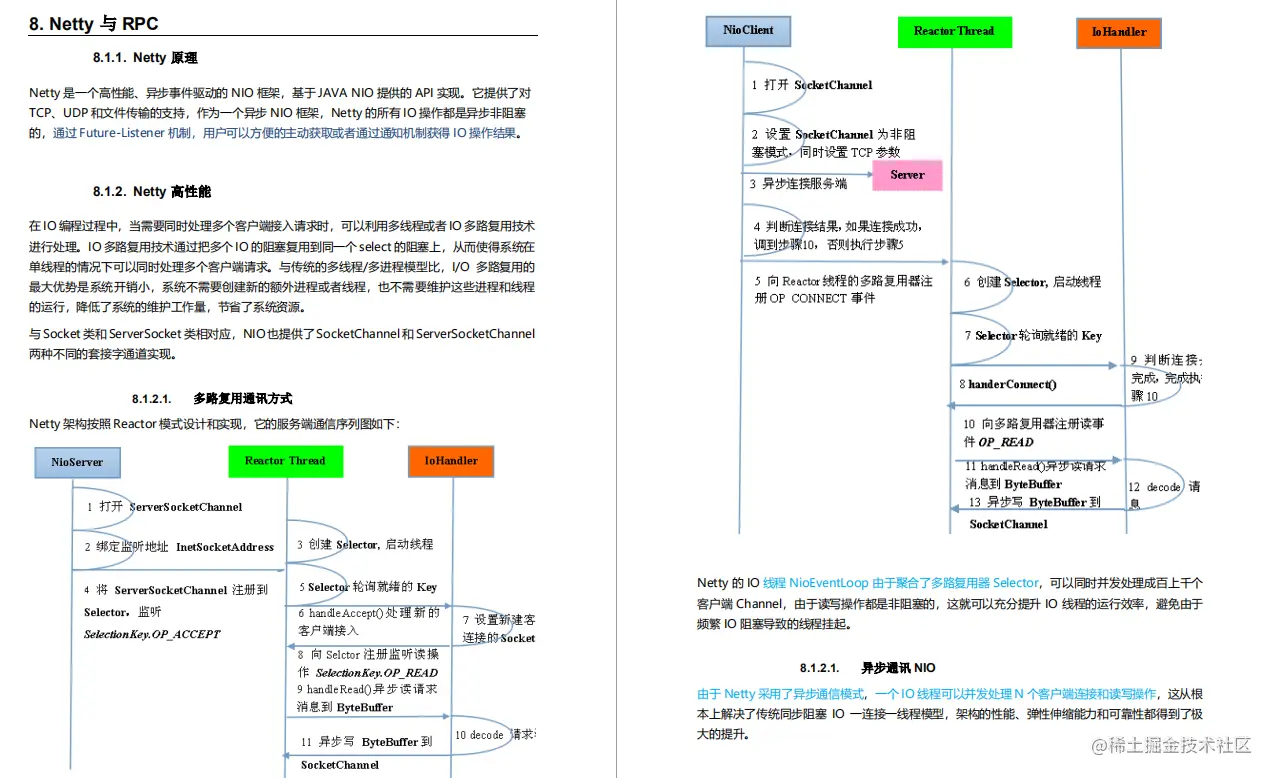The height and width of the screenshot is (778, 1274).
Task: Click the green Reactor Thread box at top right
Action: click(x=954, y=31)
